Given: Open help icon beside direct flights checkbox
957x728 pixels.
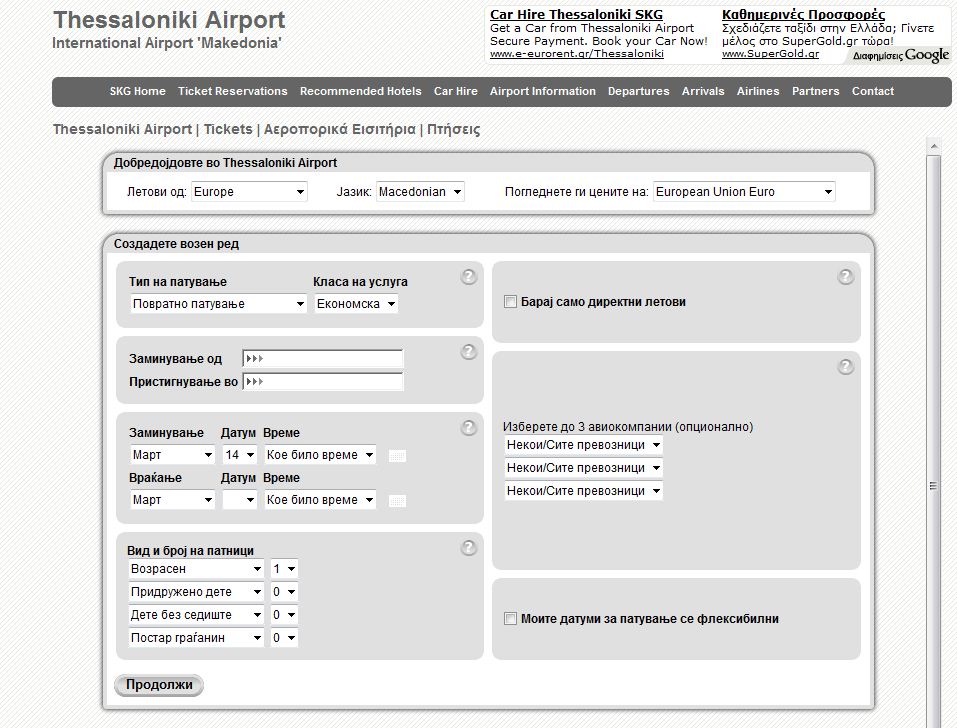Looking at the screenshot, I should tap(845, 276).
